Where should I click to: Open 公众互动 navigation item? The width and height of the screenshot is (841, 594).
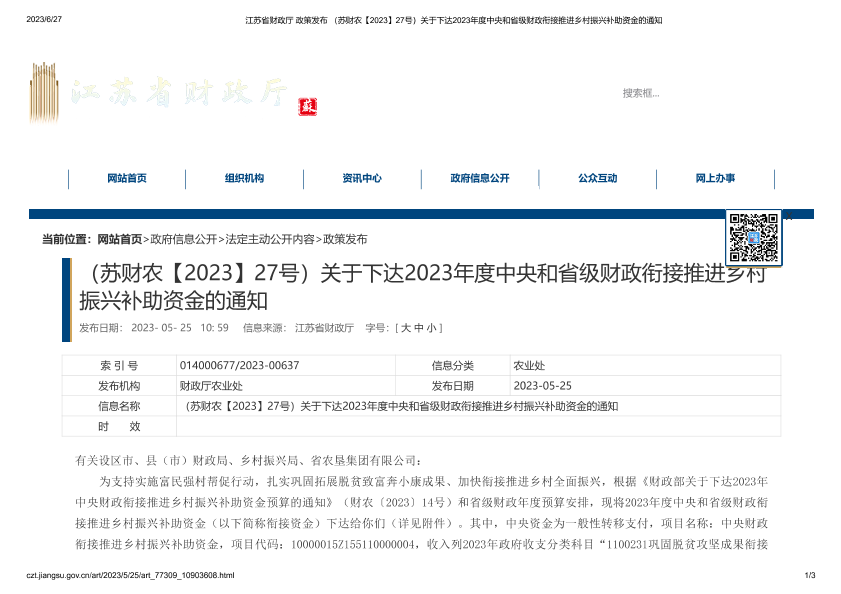pyautogui.click(x=597, y=178)
